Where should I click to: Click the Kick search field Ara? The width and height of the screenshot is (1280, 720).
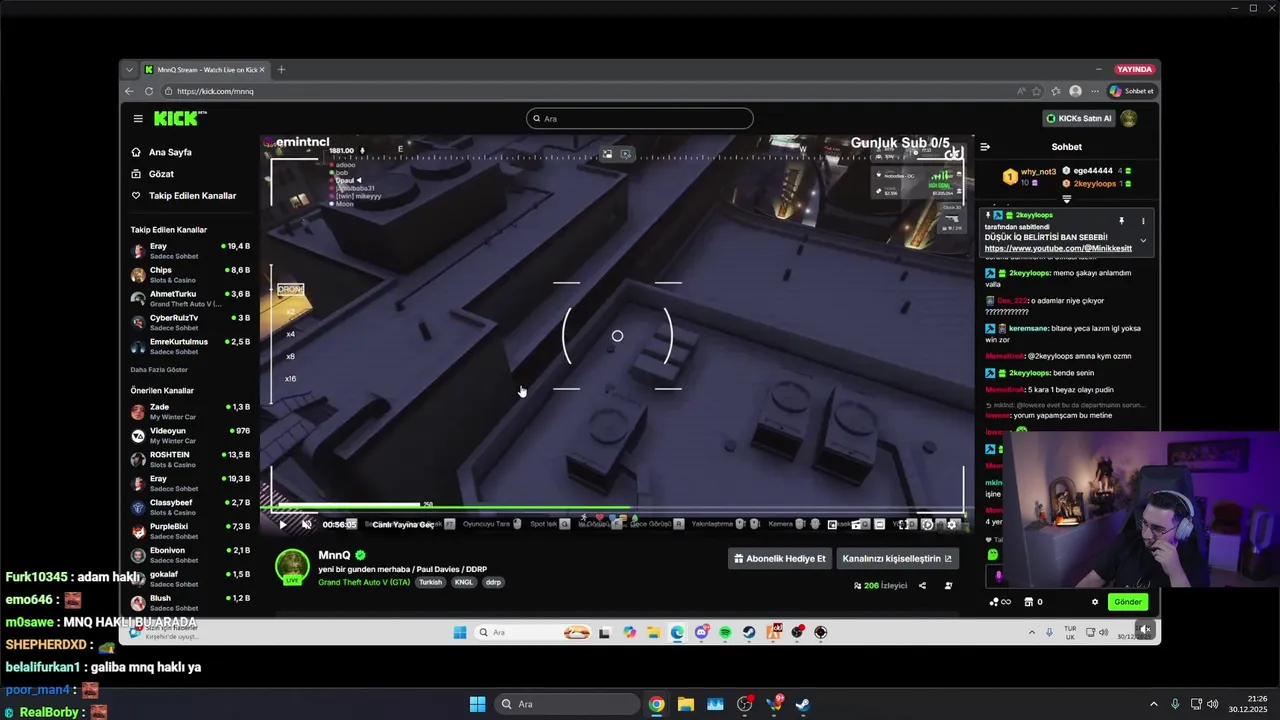pos(640,118)
